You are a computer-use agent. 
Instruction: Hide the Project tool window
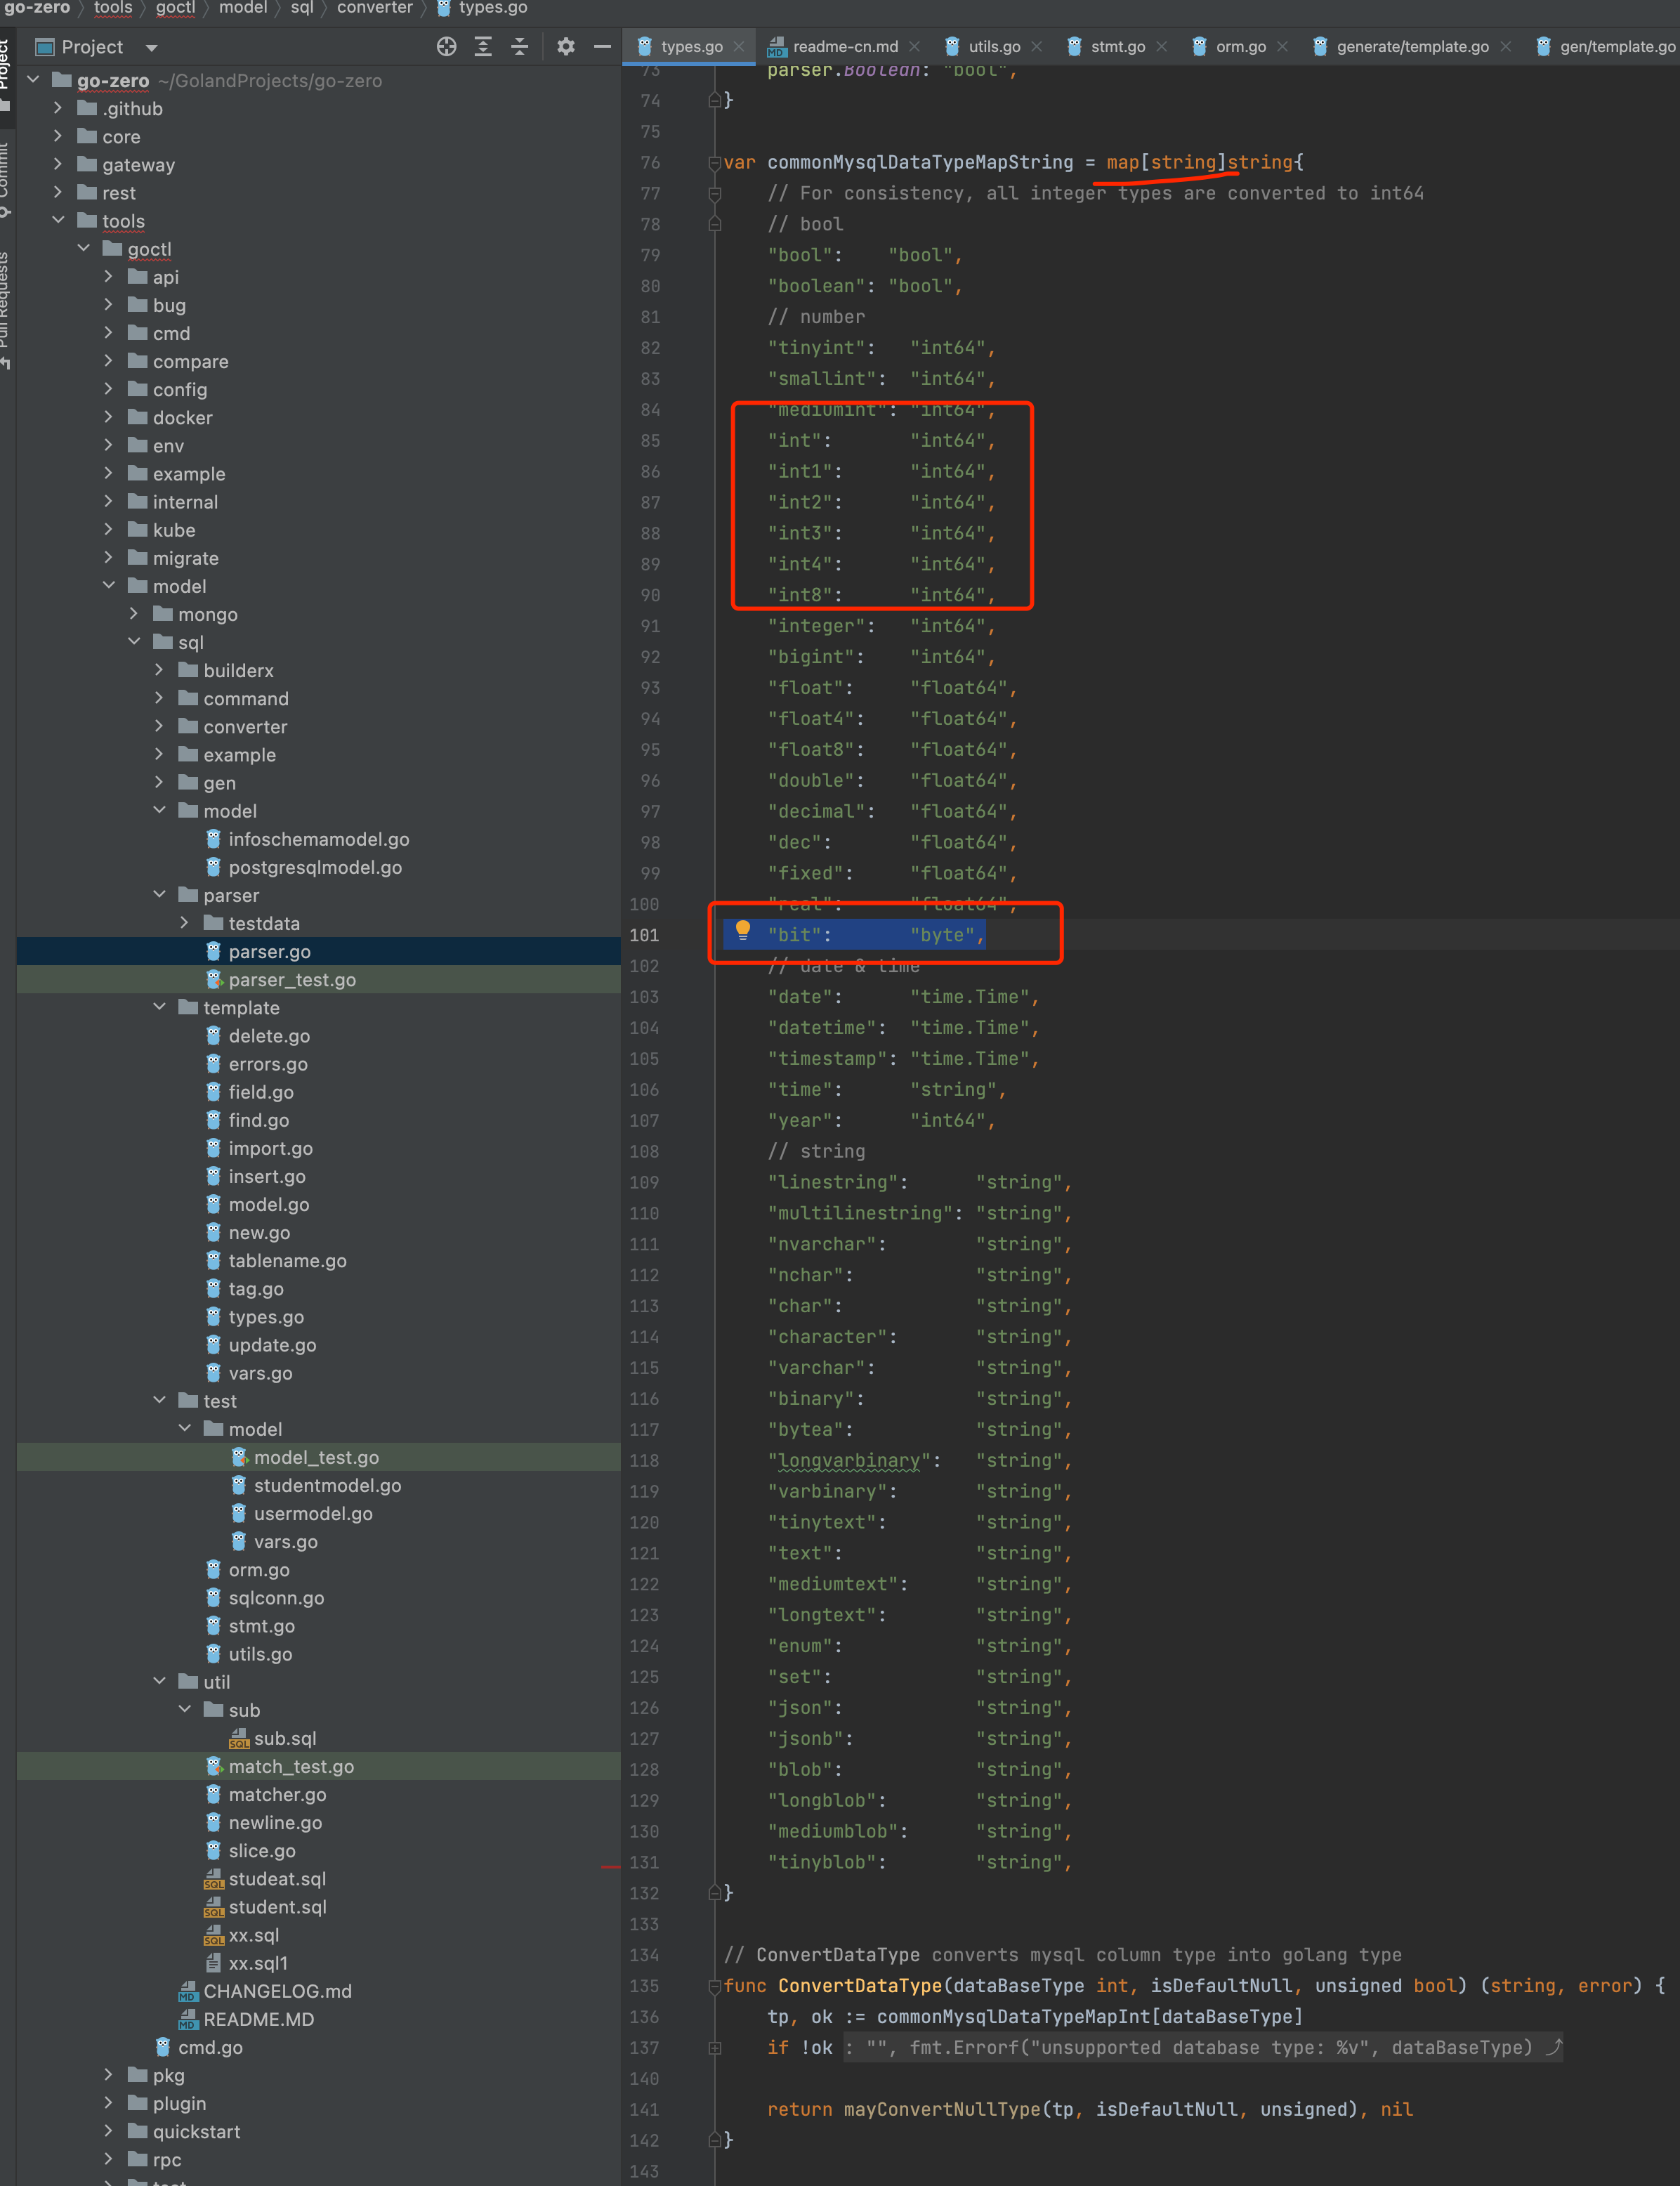point(602,47)
